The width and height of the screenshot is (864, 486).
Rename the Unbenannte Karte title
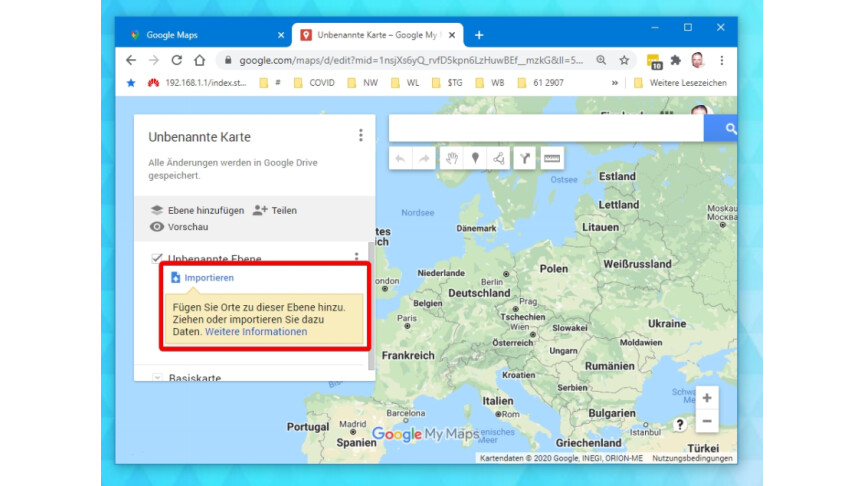point(199,137)
